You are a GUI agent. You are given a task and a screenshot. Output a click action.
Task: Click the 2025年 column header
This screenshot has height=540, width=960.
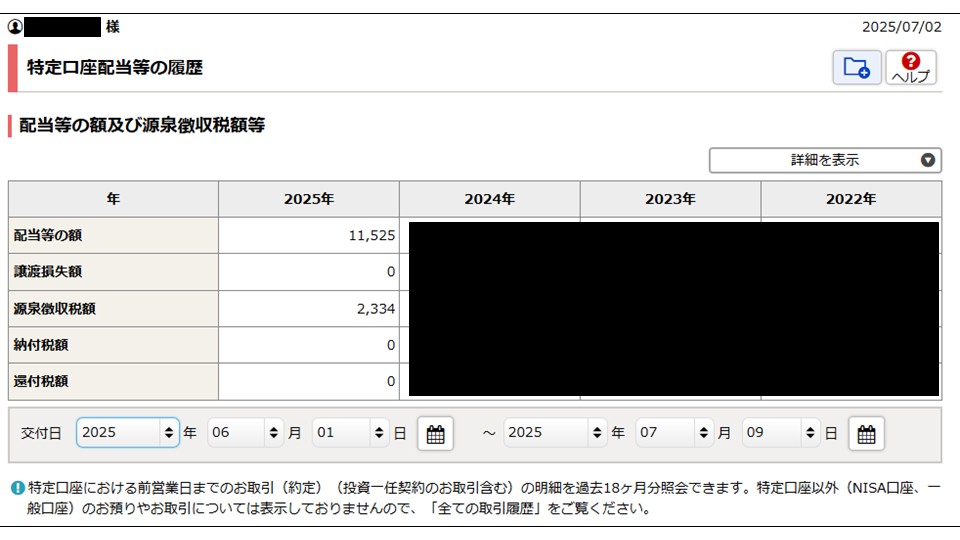pyautogui.click(x=309, y=199)
